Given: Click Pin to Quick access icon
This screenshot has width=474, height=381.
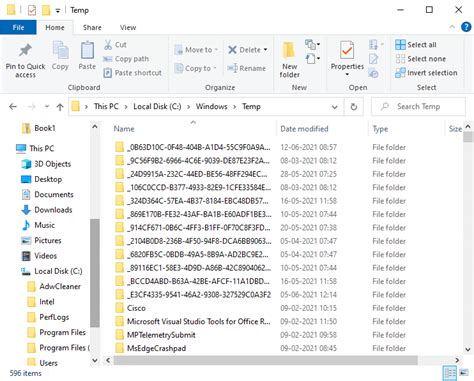Looking at the screenshot, I should (x=25, y=51).
